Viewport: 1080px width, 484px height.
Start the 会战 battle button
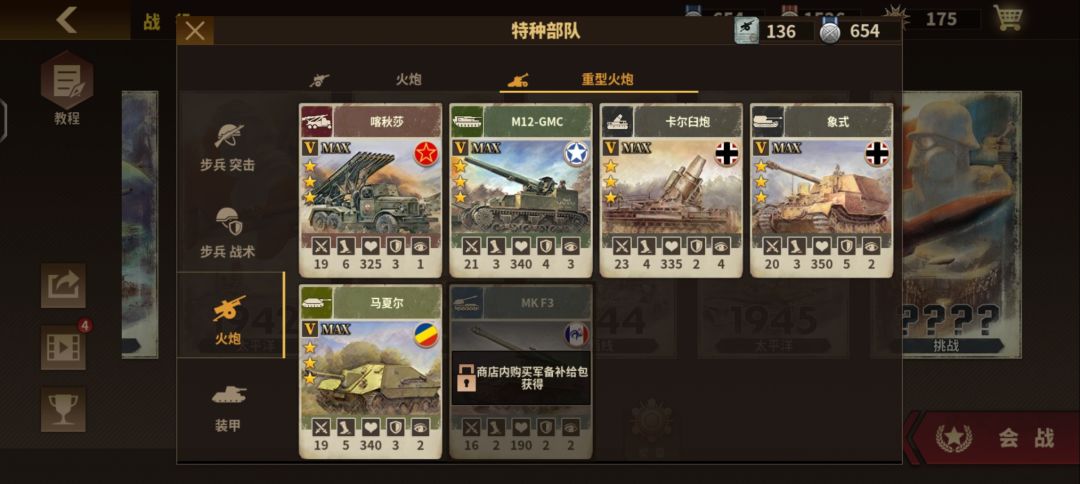pyautogui.click(x=996, y=438)
